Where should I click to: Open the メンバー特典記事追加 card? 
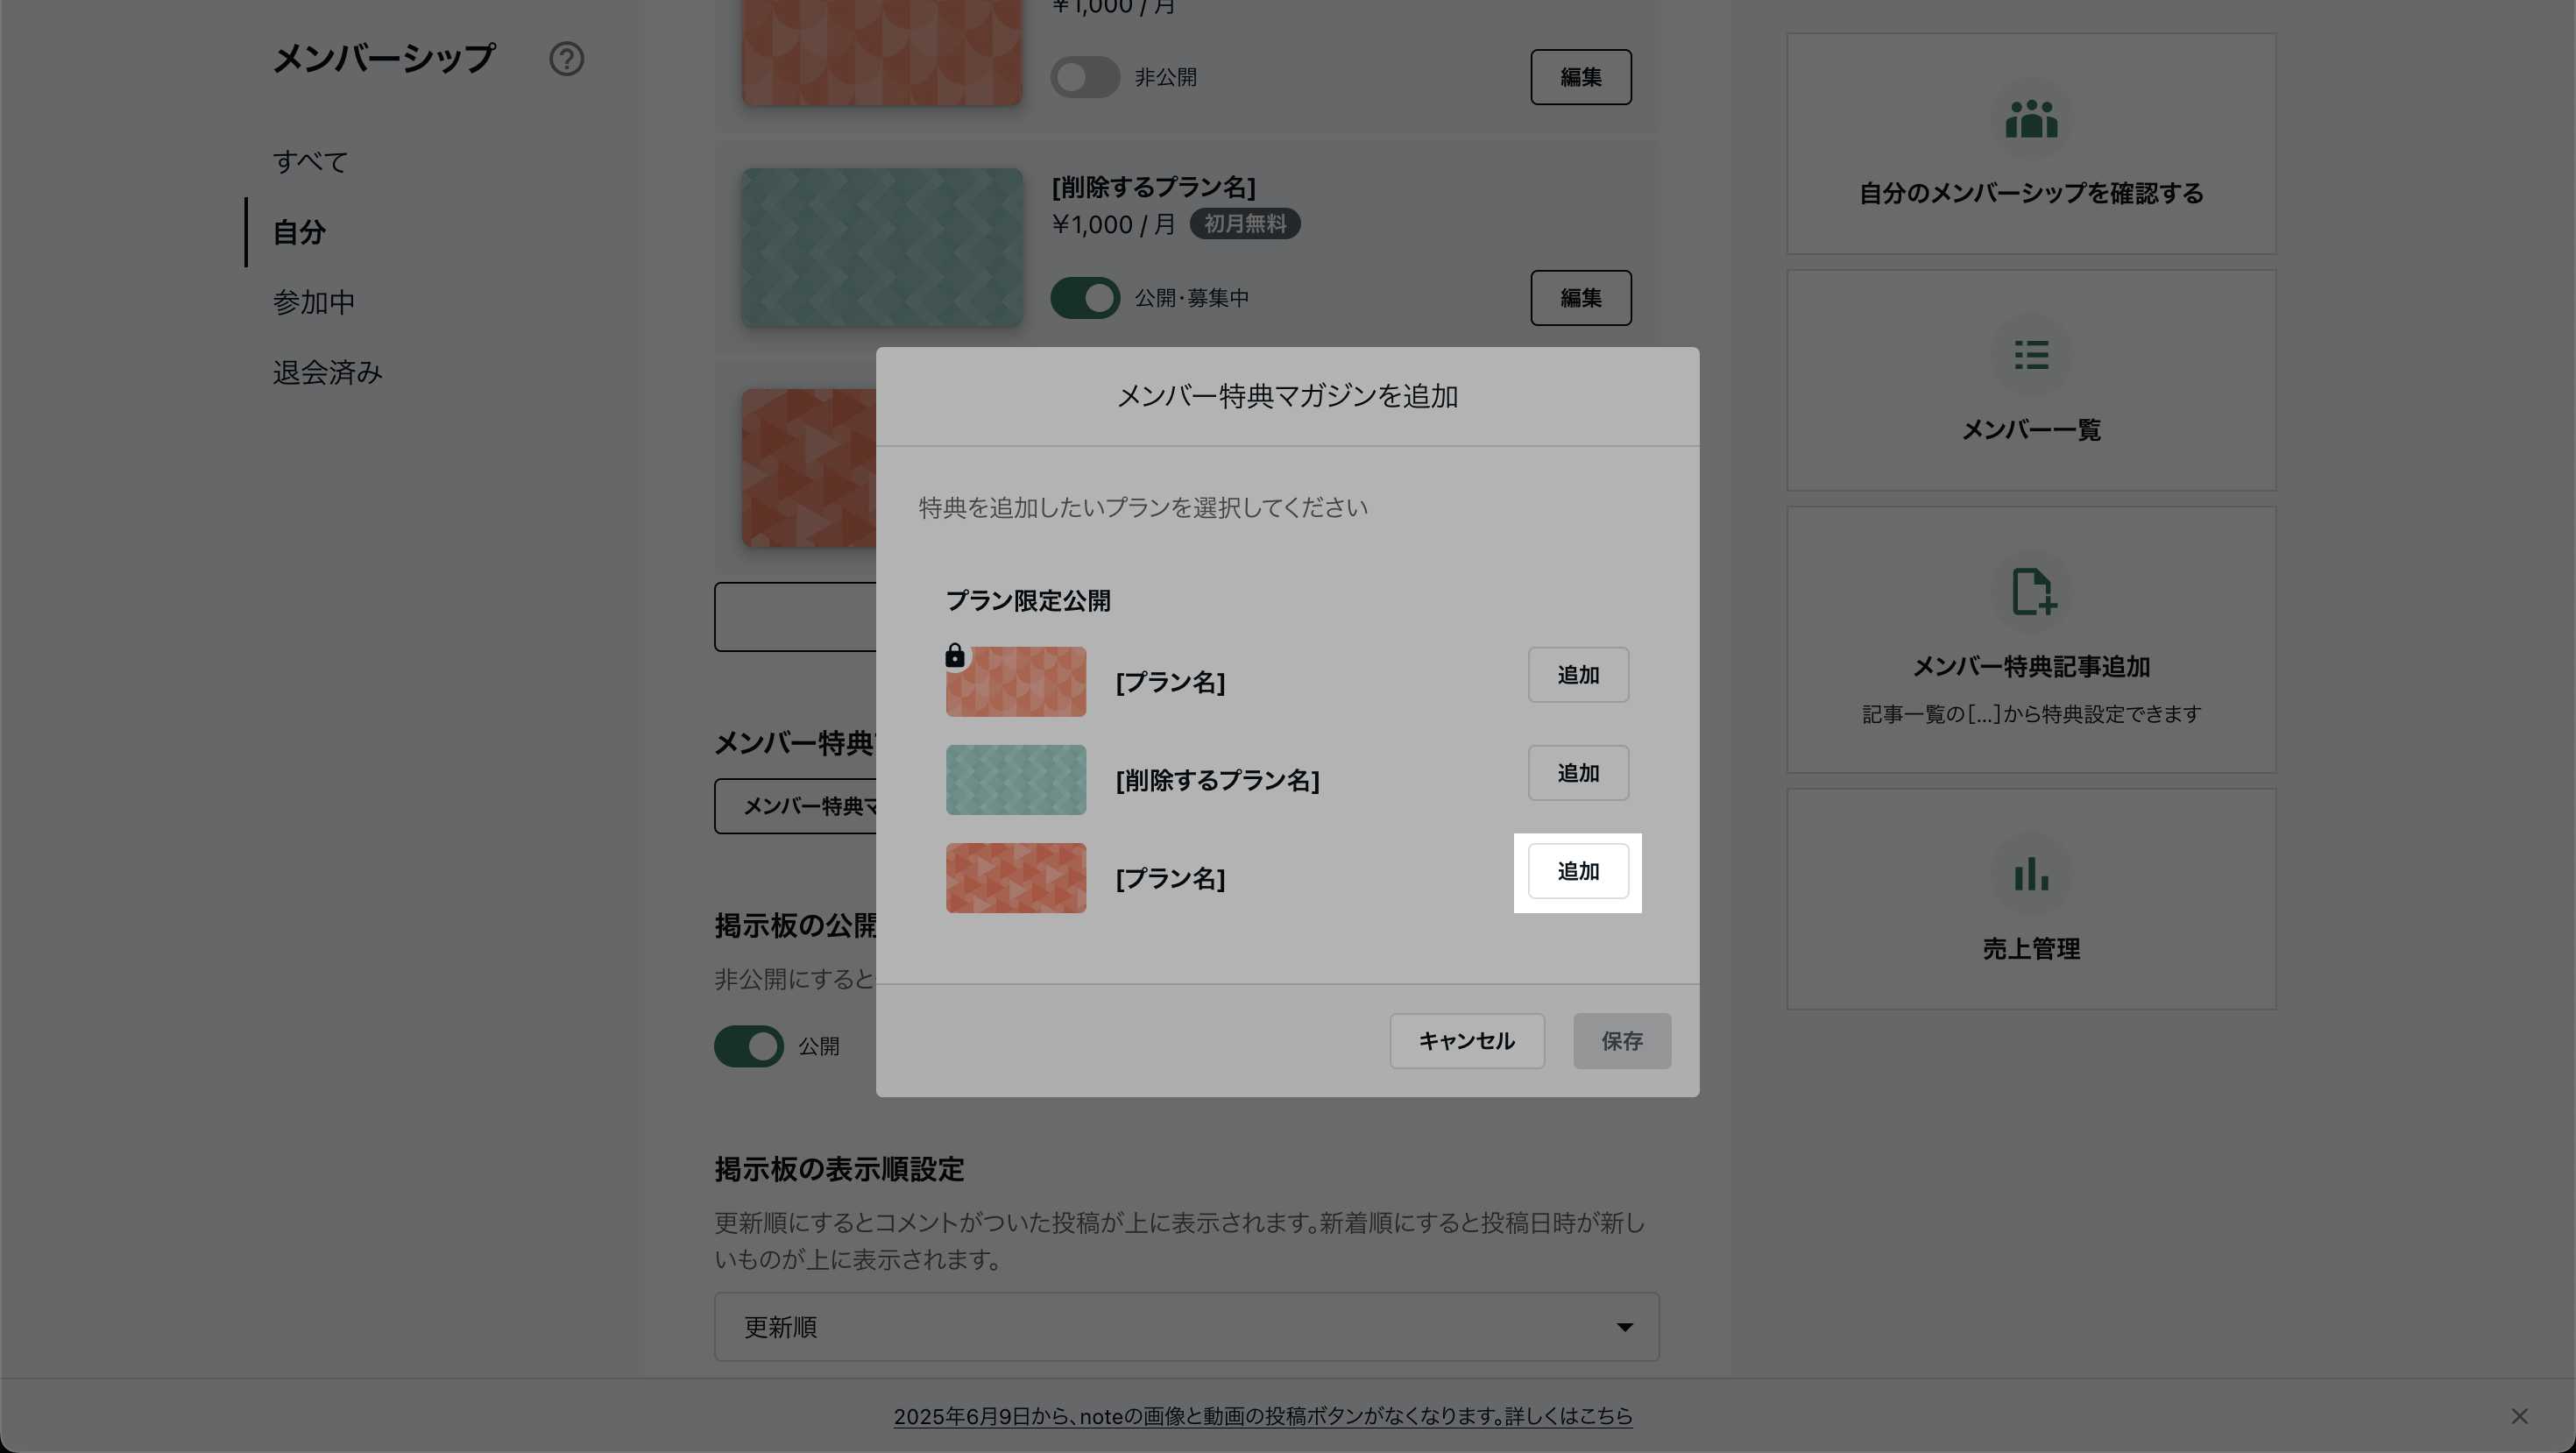2031,639
